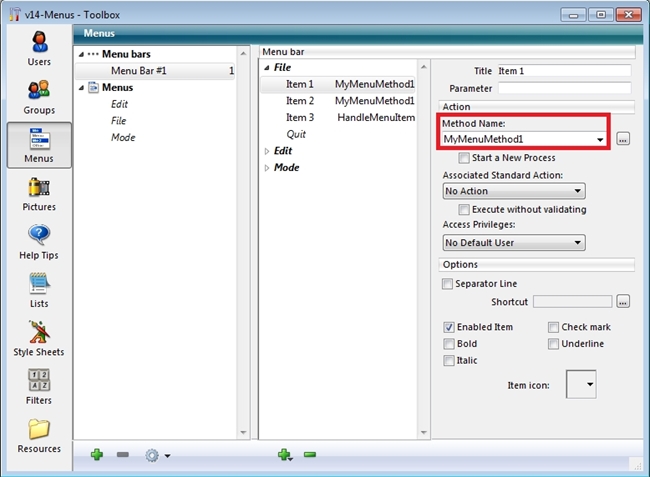Viewport: 650px width, 477px height.
Task: Open the Users section in sidebar
Action: point(39,48)
